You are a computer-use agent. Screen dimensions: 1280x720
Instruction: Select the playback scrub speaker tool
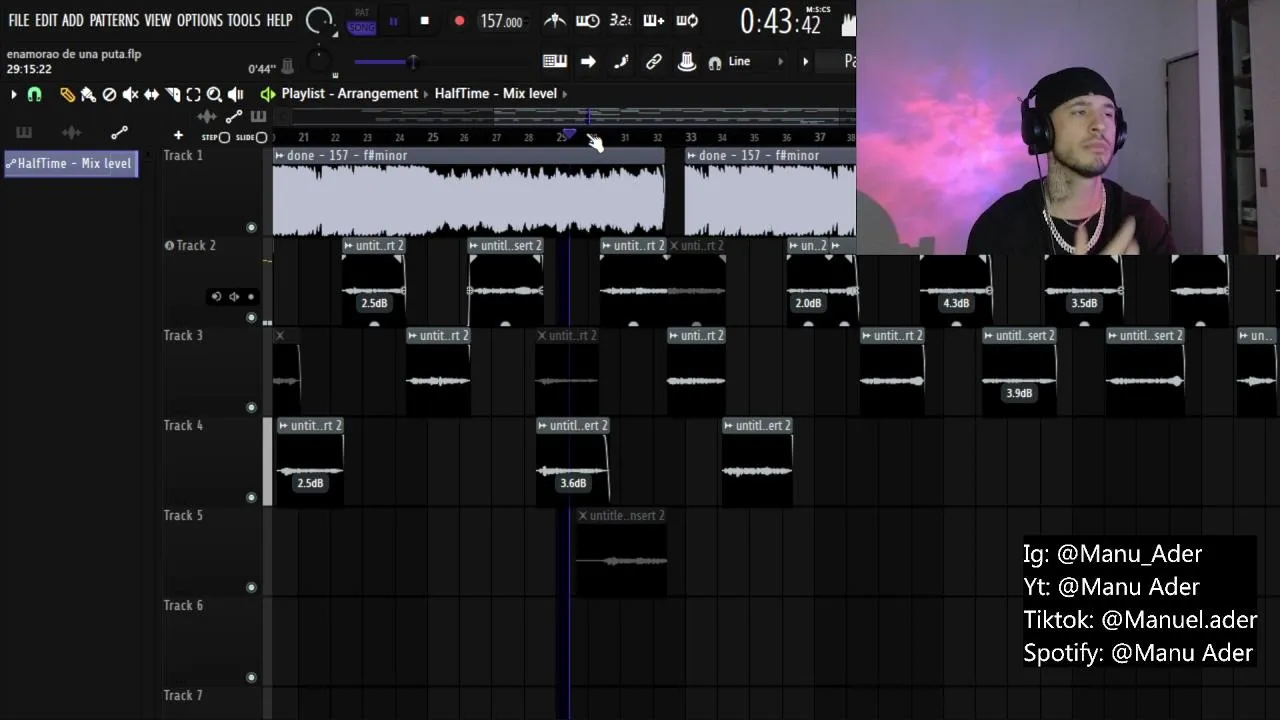pos(236,95)
